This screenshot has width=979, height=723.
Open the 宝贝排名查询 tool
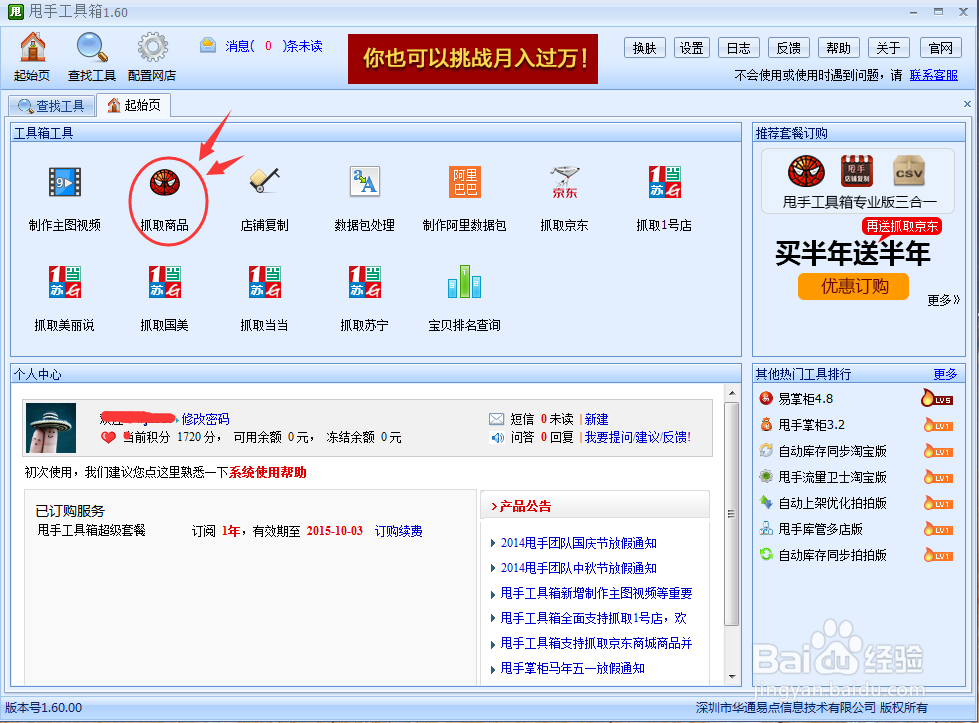click(x=464, y=306)
